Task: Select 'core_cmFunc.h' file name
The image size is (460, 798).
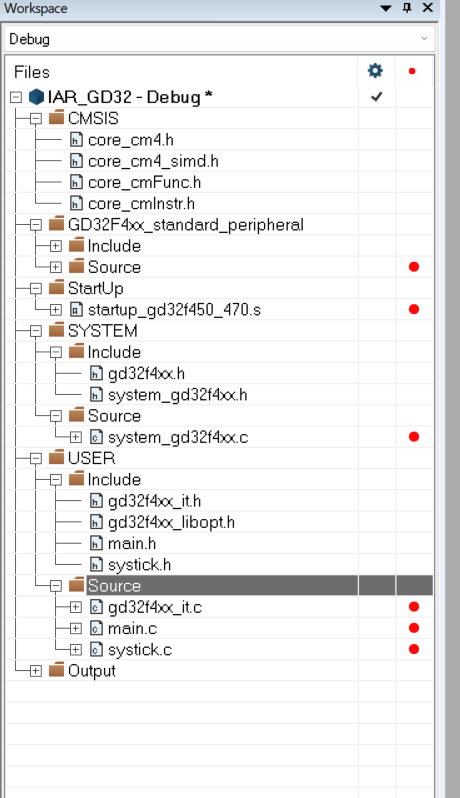Action: pos(145,182)
